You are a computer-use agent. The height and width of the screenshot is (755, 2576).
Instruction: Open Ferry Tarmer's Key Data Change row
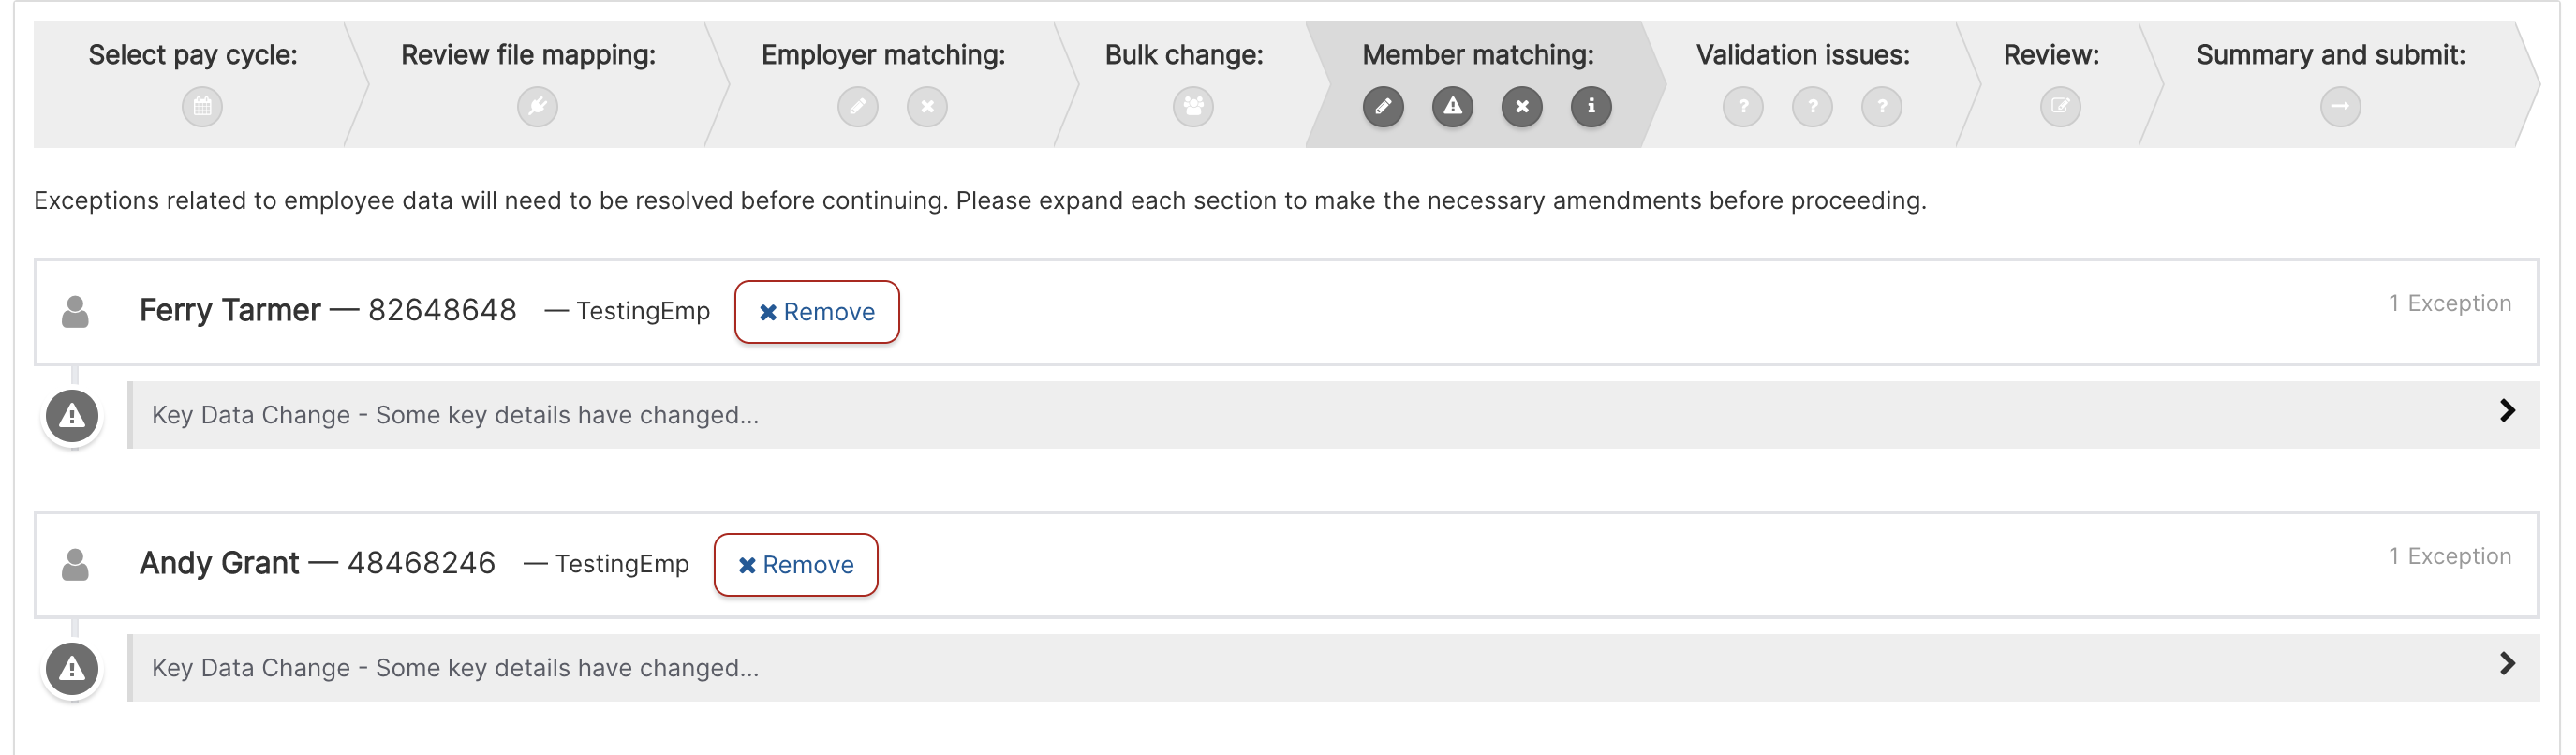tap(1334, 415)
